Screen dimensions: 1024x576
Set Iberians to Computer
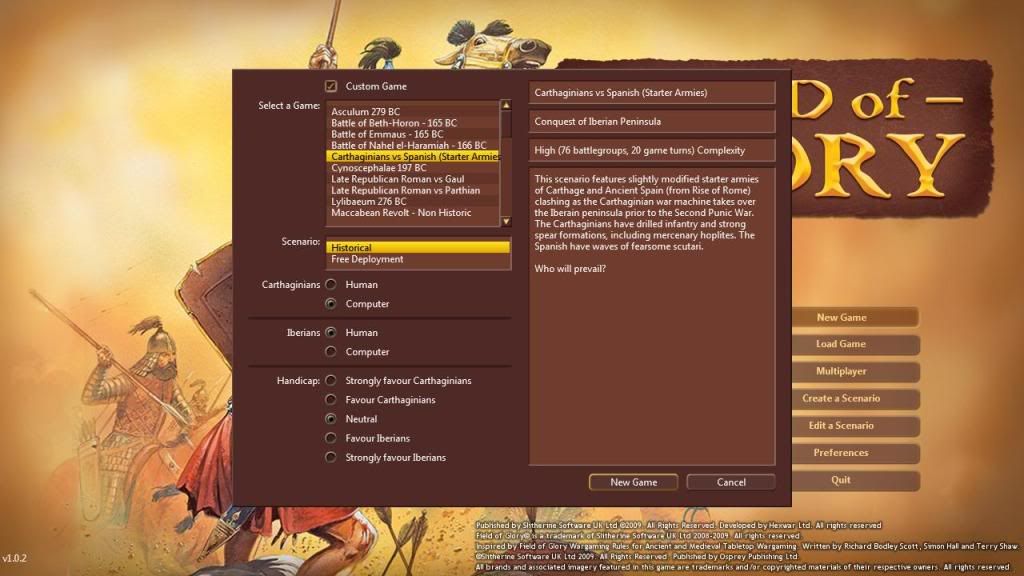point(331,351)
